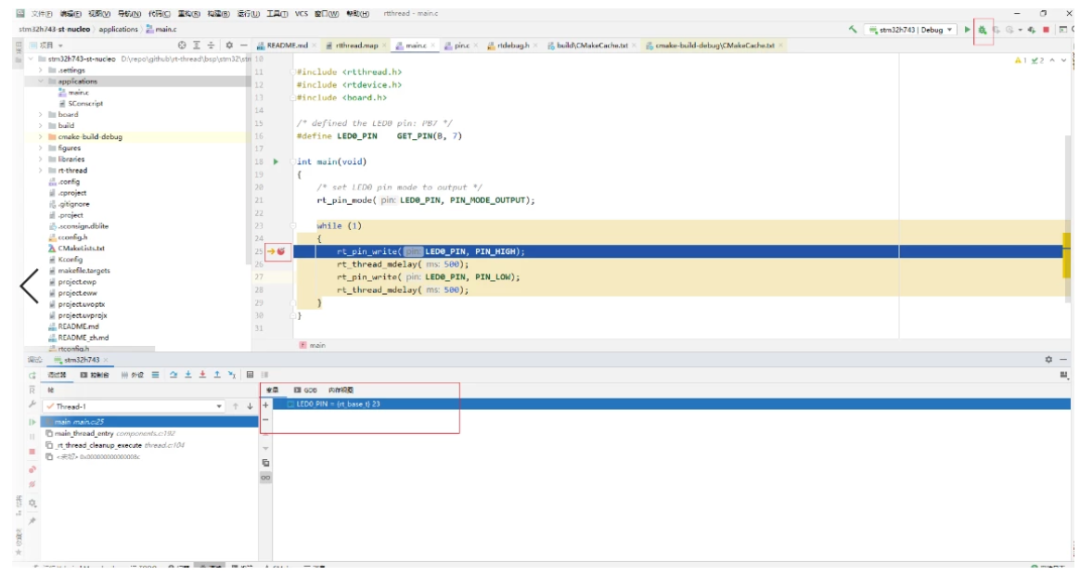Run the stm32h743 configuration

tap(968, 30)
